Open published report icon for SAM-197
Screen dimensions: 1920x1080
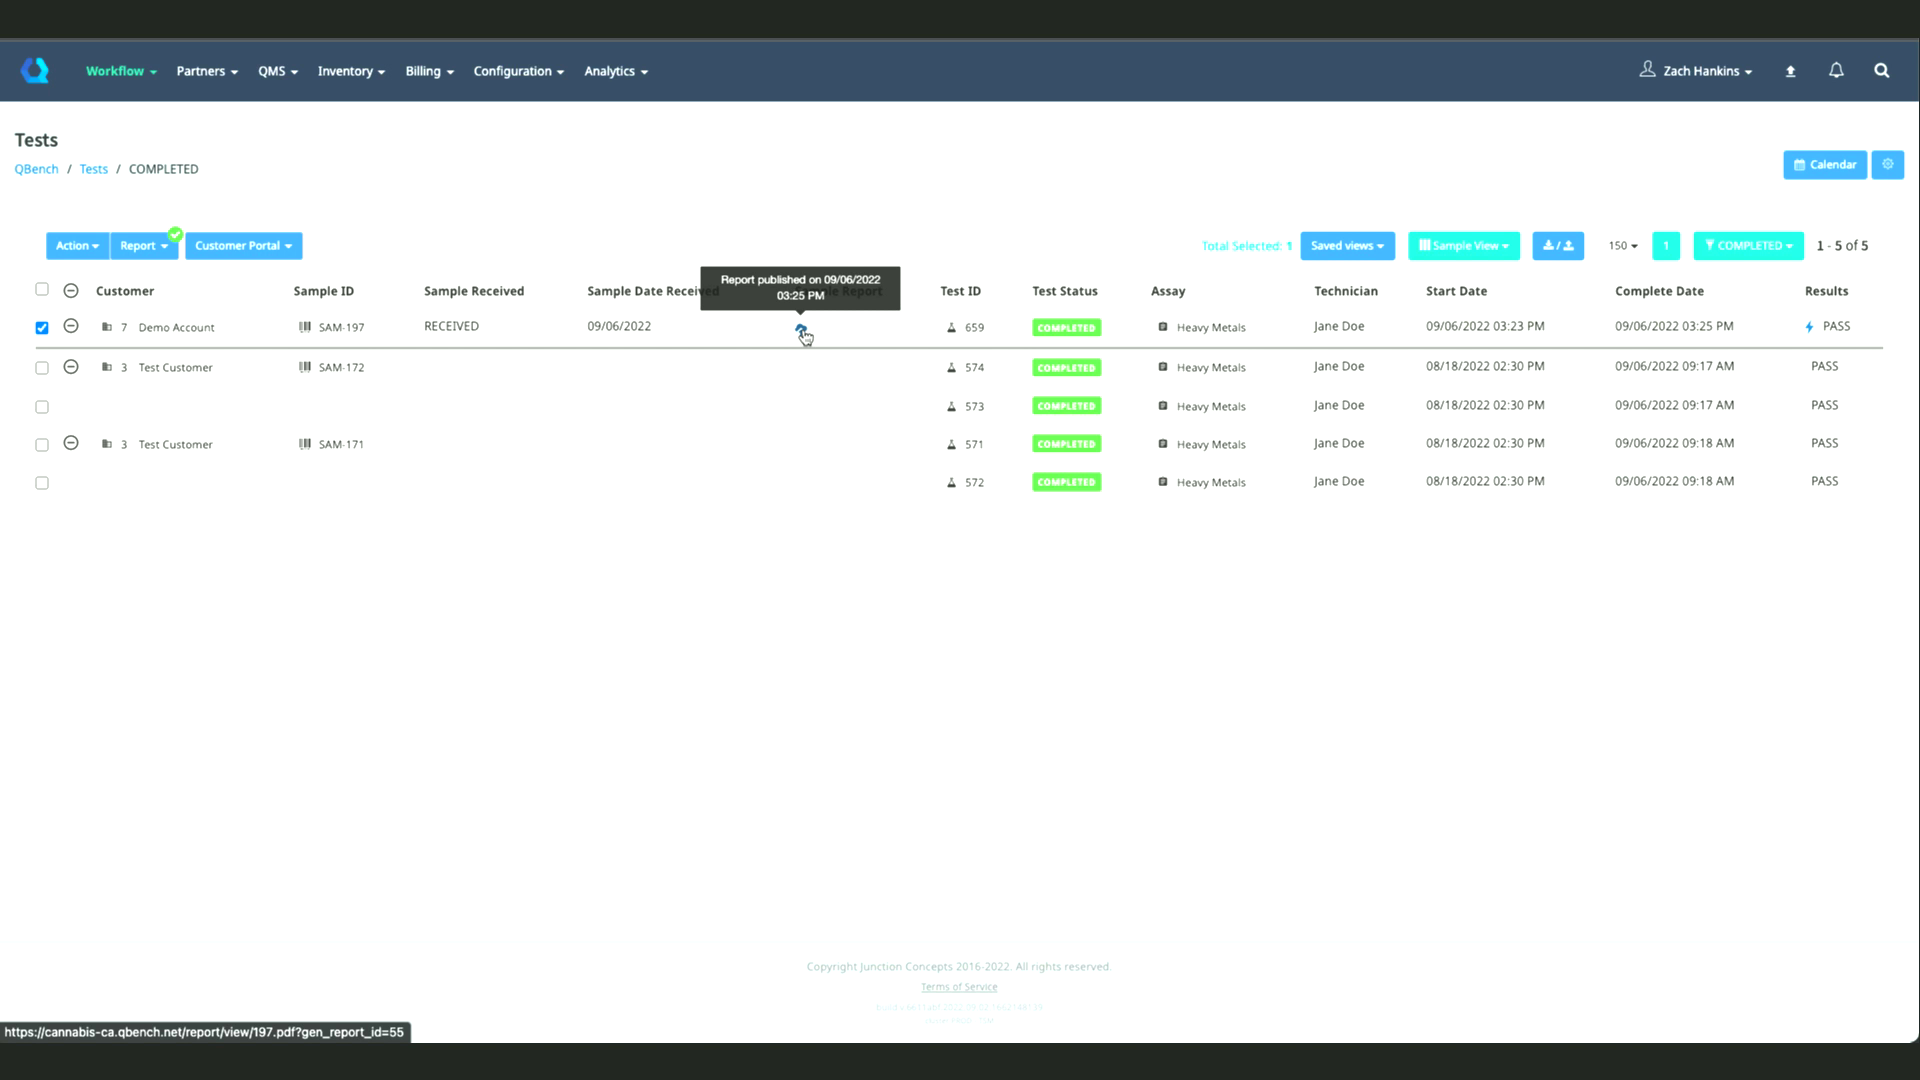[x=800, y=328]
